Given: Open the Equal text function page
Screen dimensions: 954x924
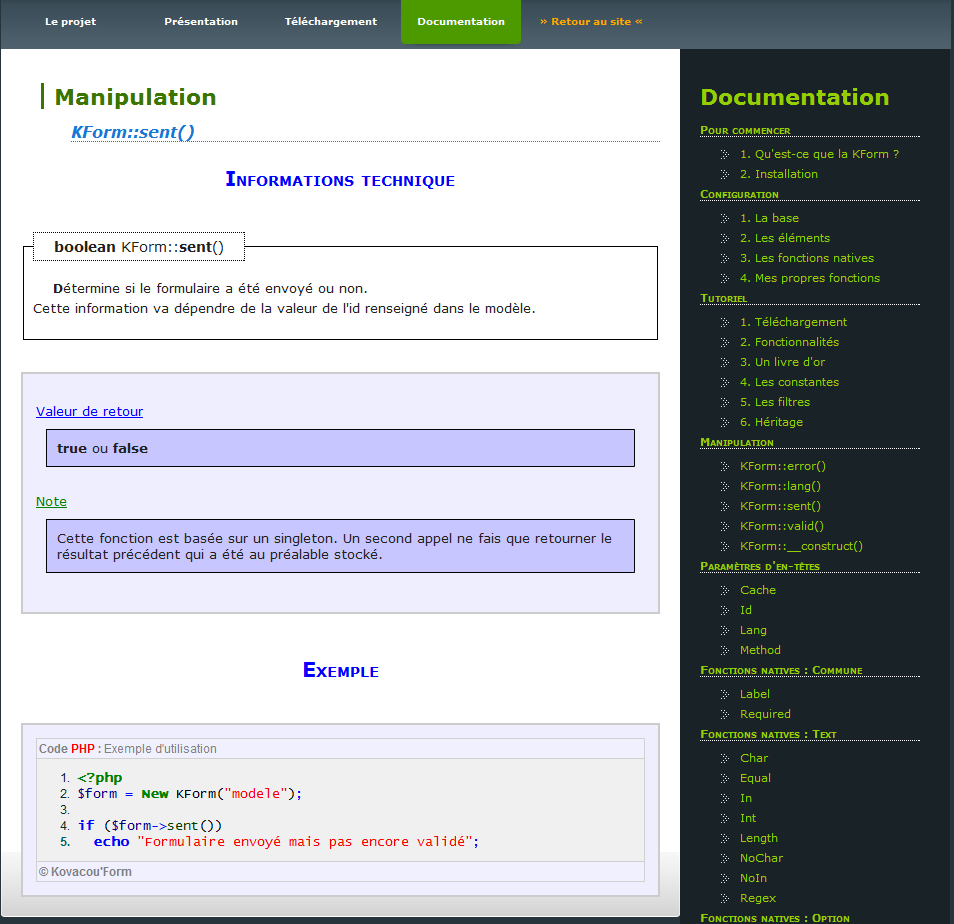Looking at the screenshot, I should (x=755, y=779).
